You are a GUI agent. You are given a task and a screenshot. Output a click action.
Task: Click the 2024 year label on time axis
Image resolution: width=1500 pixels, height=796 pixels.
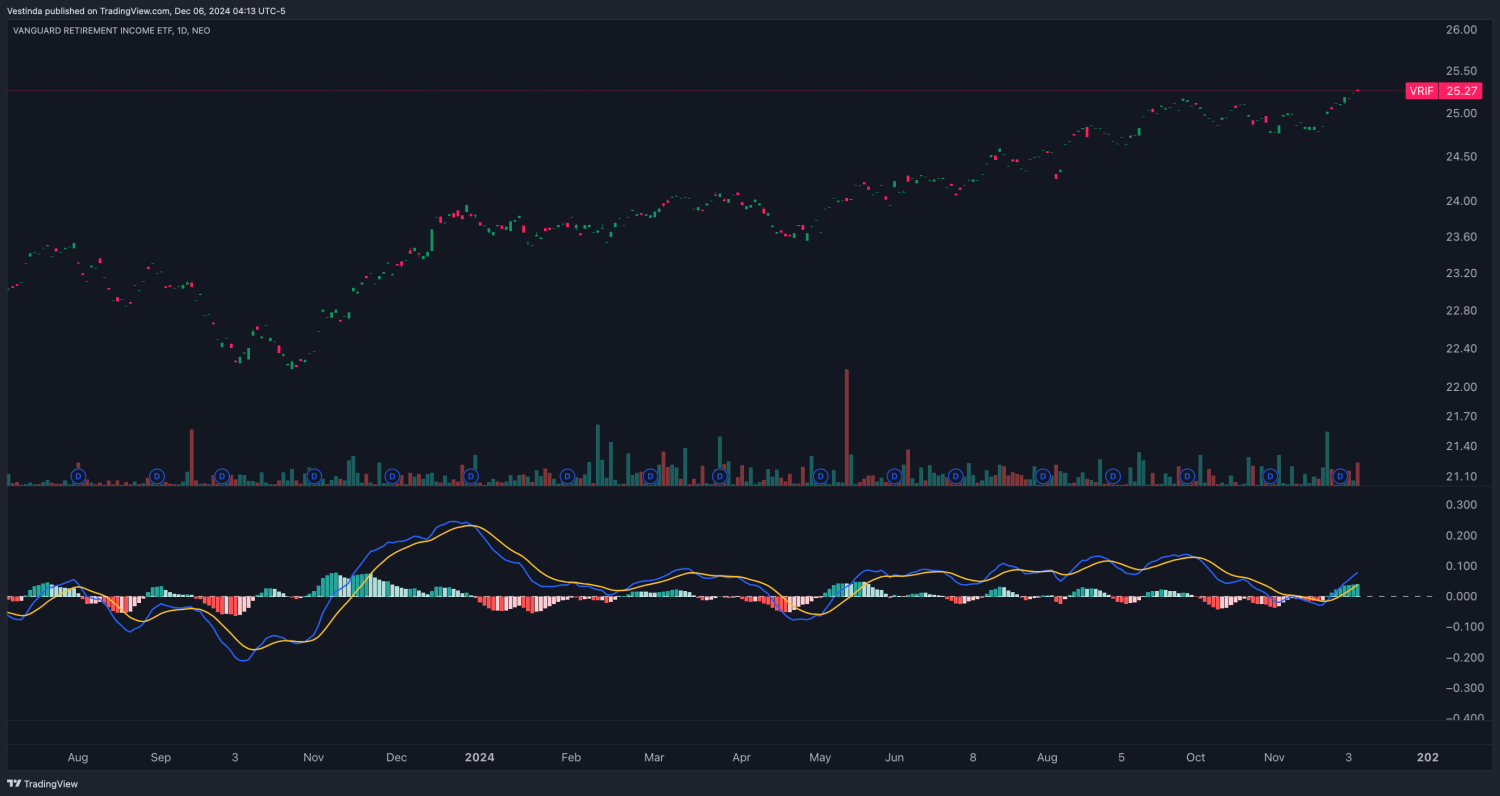point(479,758)
